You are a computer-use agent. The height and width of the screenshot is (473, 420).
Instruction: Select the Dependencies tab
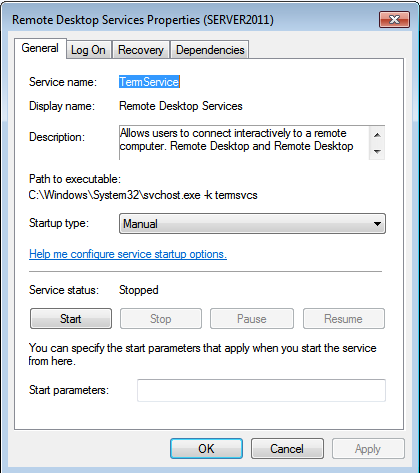coord(210,50)
